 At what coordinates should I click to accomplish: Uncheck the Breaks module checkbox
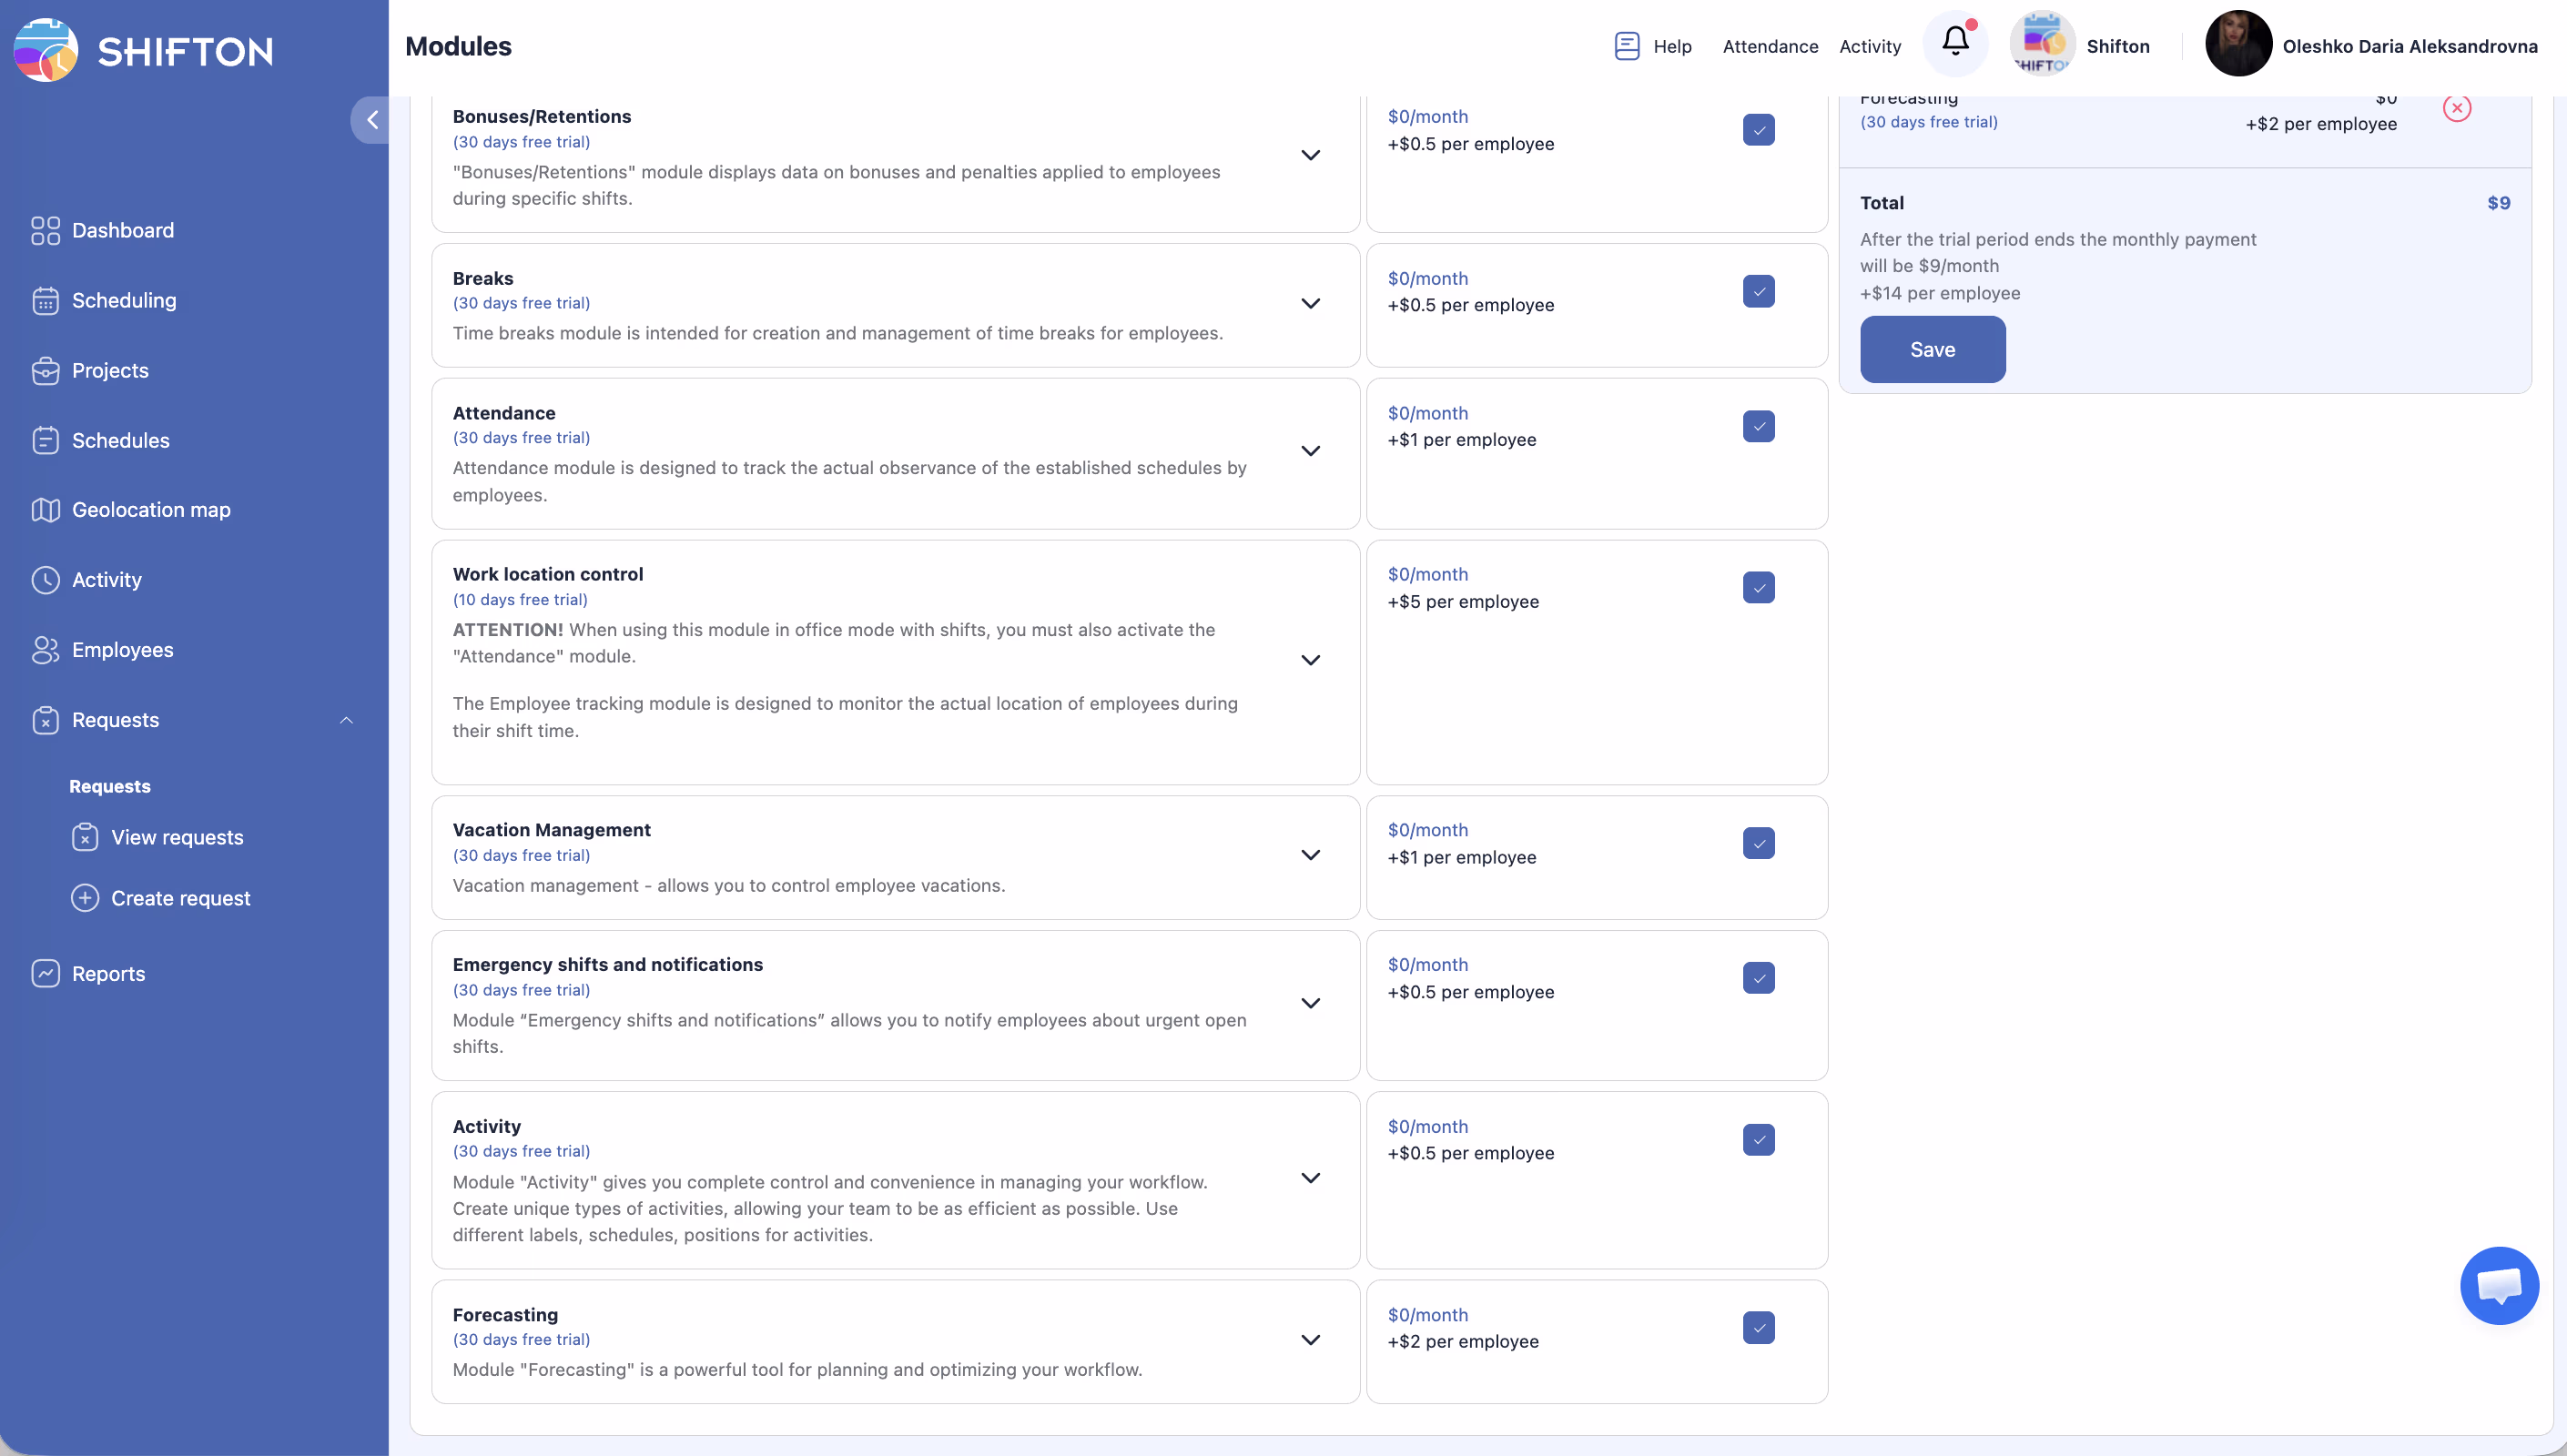click(x=1758, y=292)
